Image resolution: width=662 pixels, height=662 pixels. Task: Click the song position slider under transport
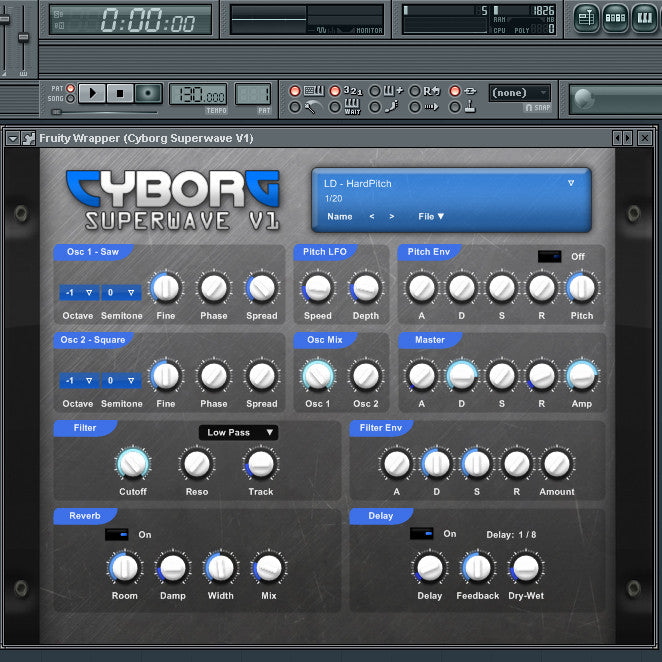coord(103,112)
